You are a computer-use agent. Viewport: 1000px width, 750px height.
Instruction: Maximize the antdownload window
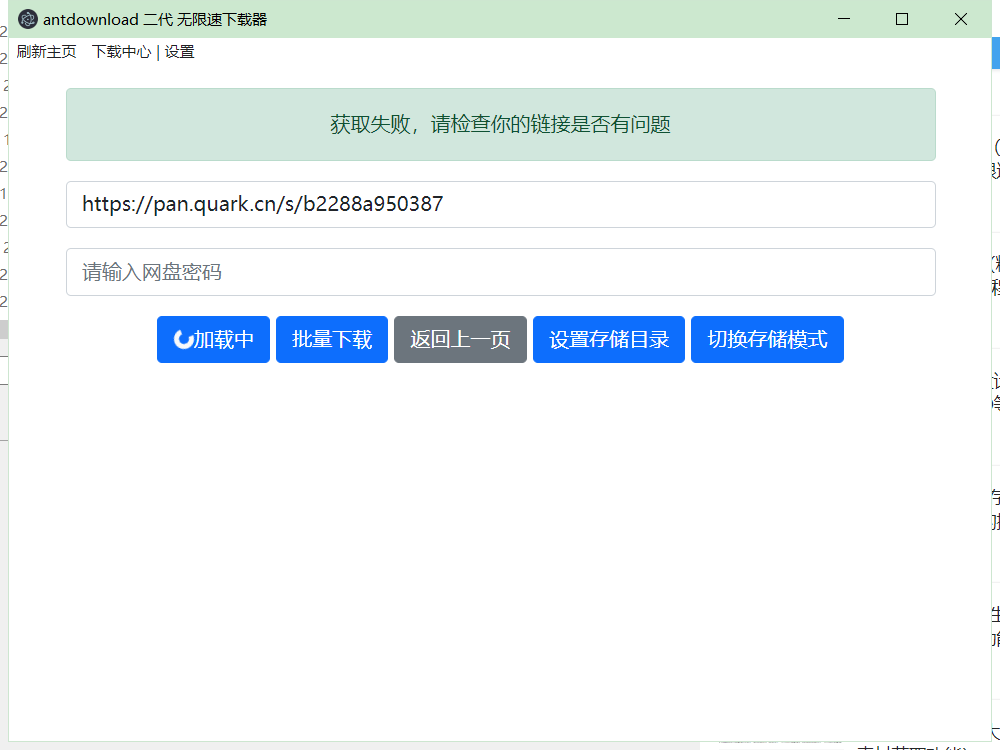point(902,19)
